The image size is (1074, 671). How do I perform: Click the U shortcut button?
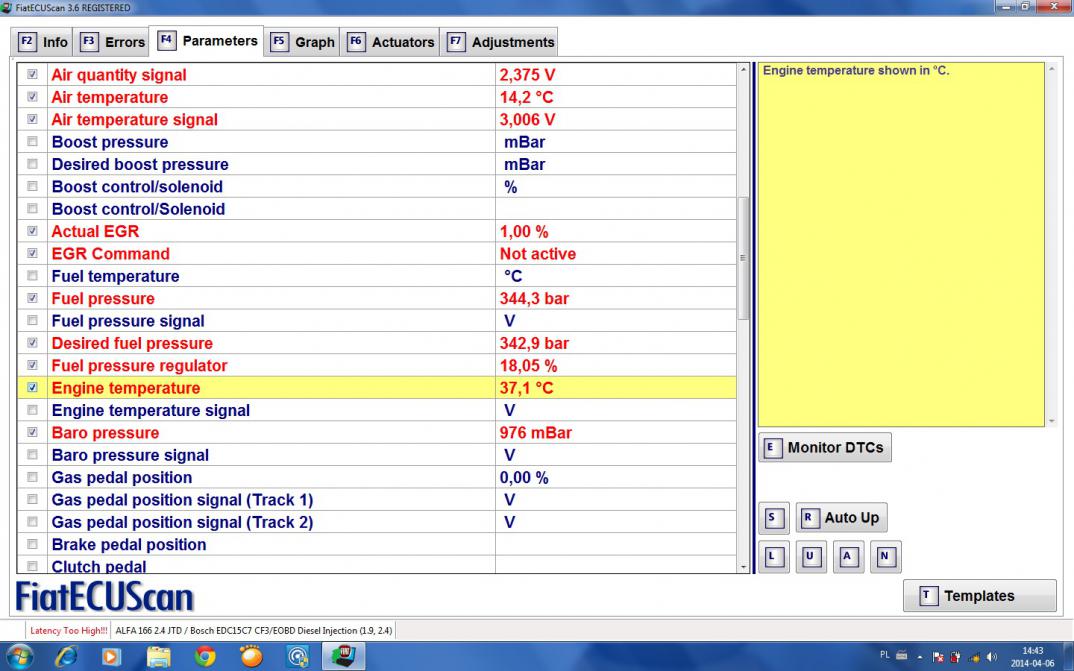(811, 557)
